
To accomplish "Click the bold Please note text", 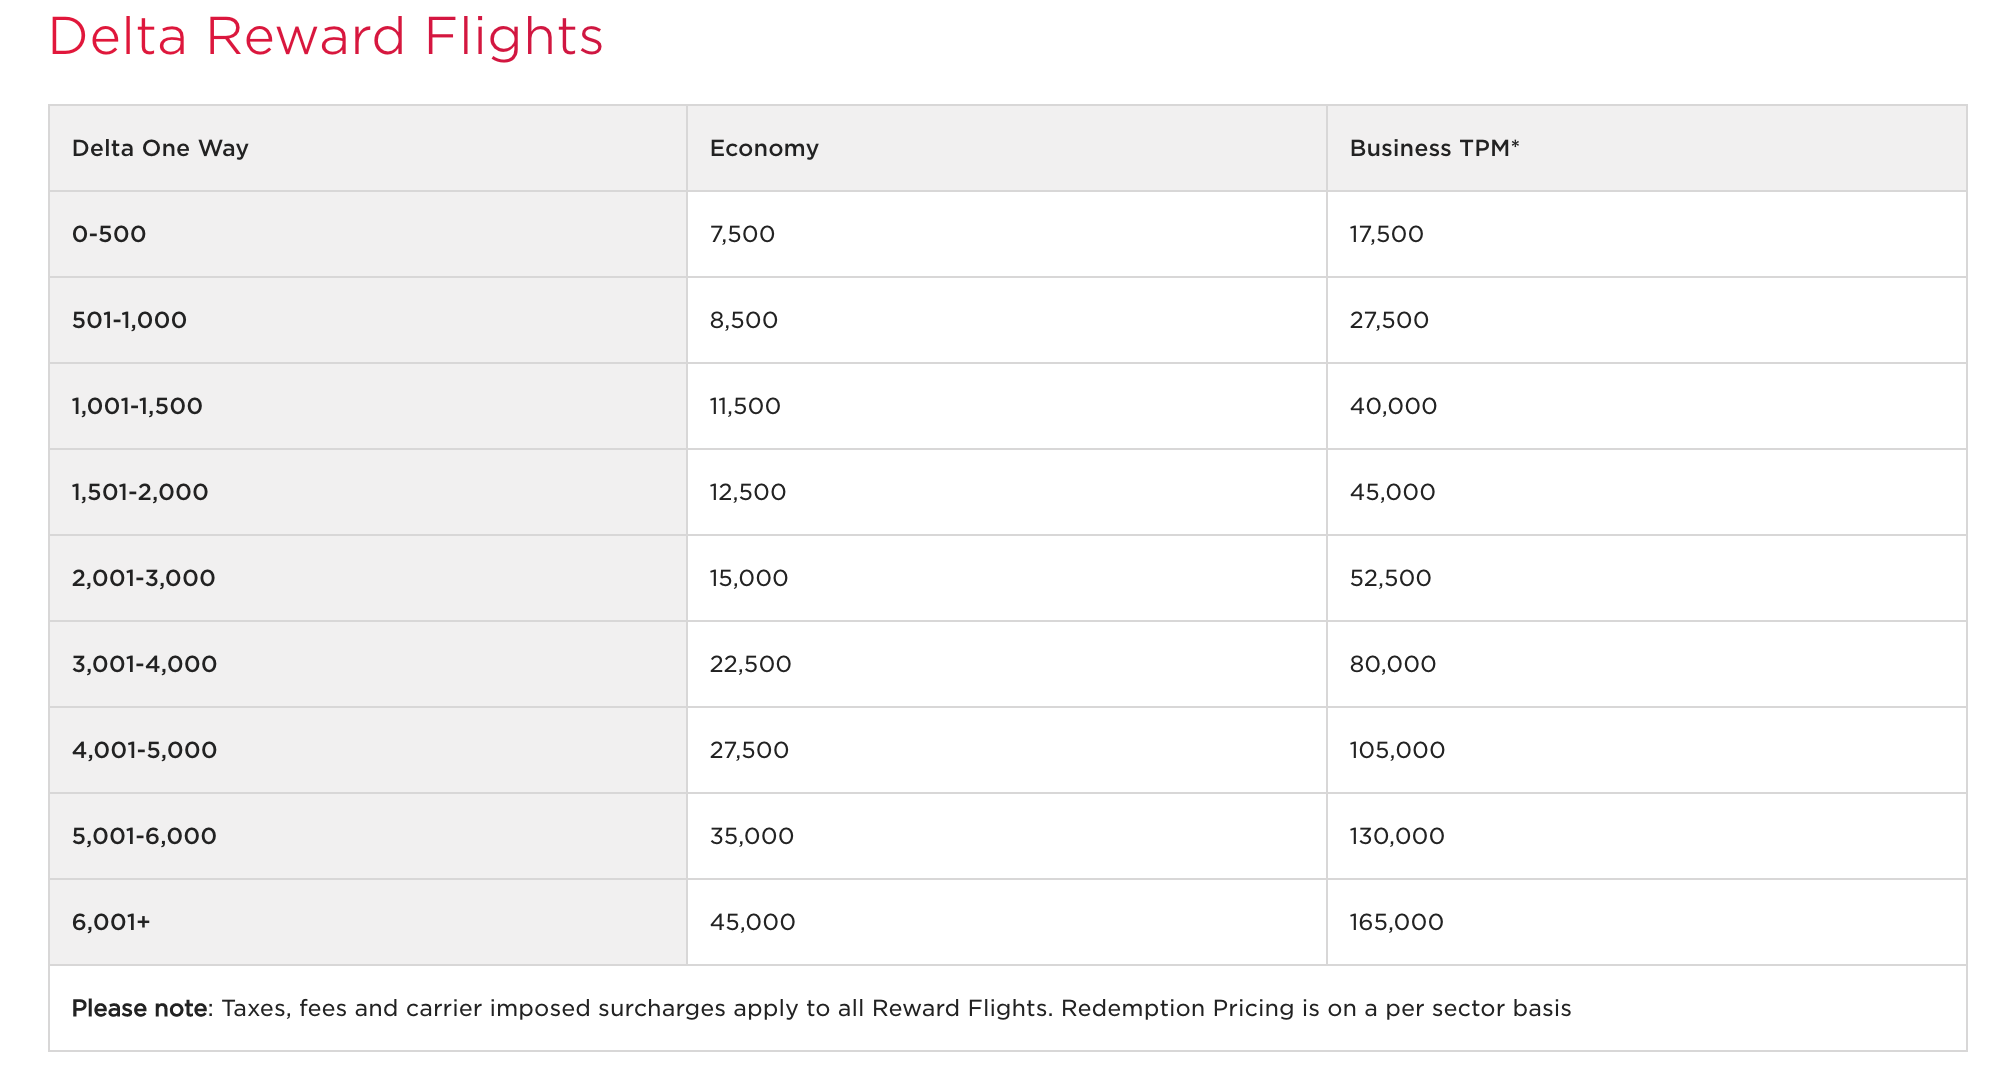I will click(x=139, y=1008).
